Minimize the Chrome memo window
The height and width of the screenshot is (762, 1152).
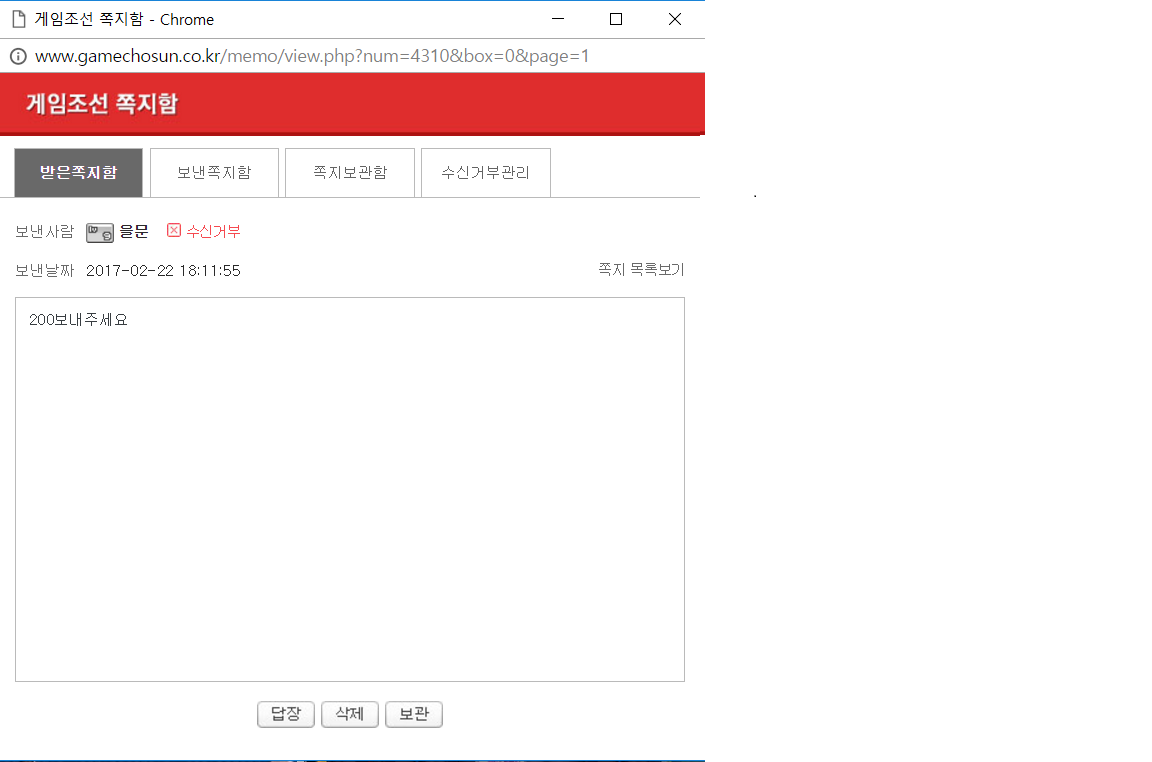click(x=558, y=19)
